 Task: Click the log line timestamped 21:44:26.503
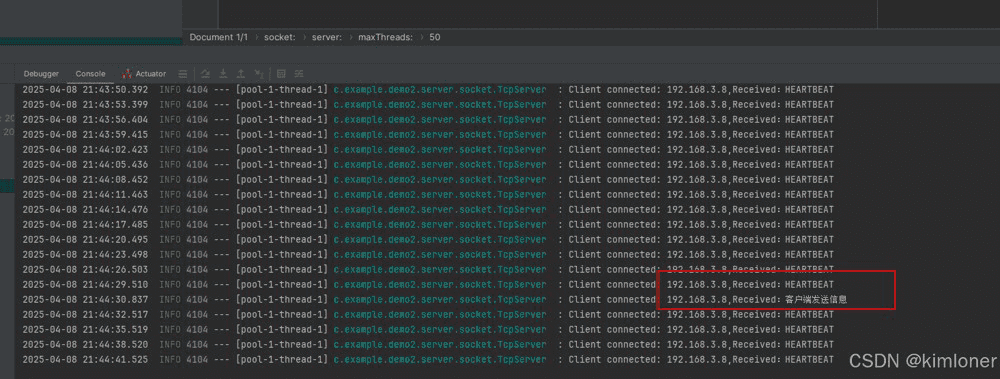428,269
